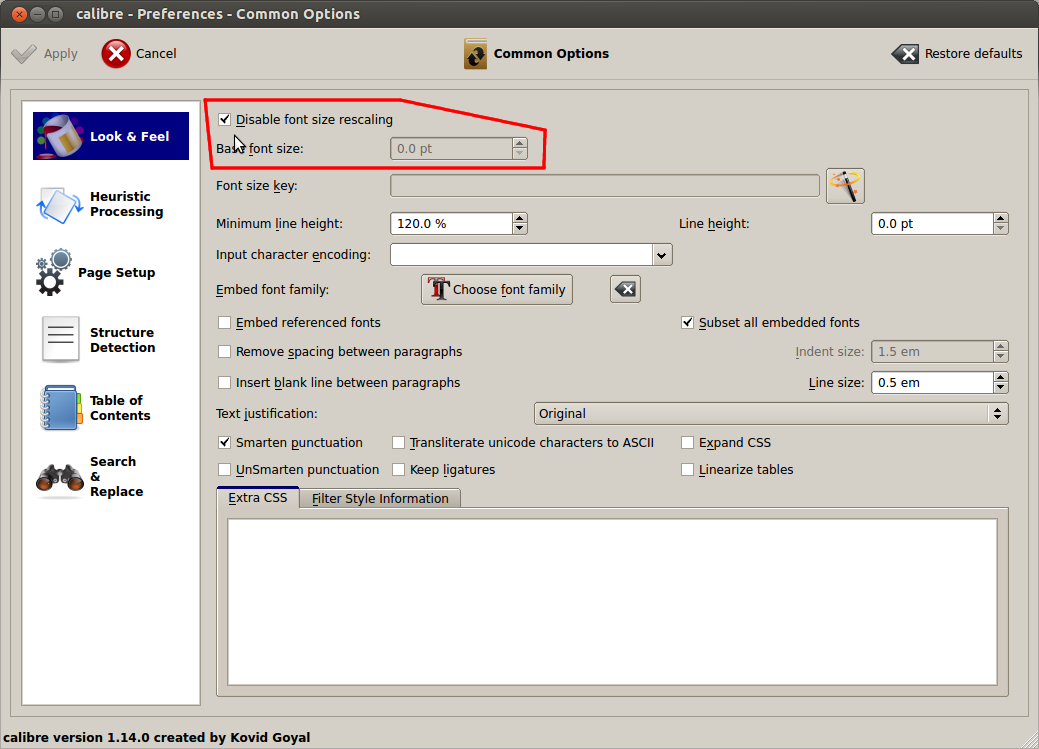Click the Common Options book icon
This screenshot has height=749, width=1039.
click(x=475, y=54)
